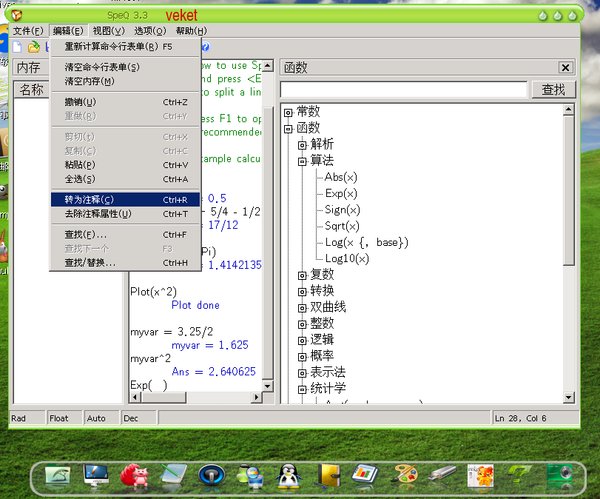
Task: Open the penguin app in the dock
Action: pyautogui.click(x=287, y=475)
